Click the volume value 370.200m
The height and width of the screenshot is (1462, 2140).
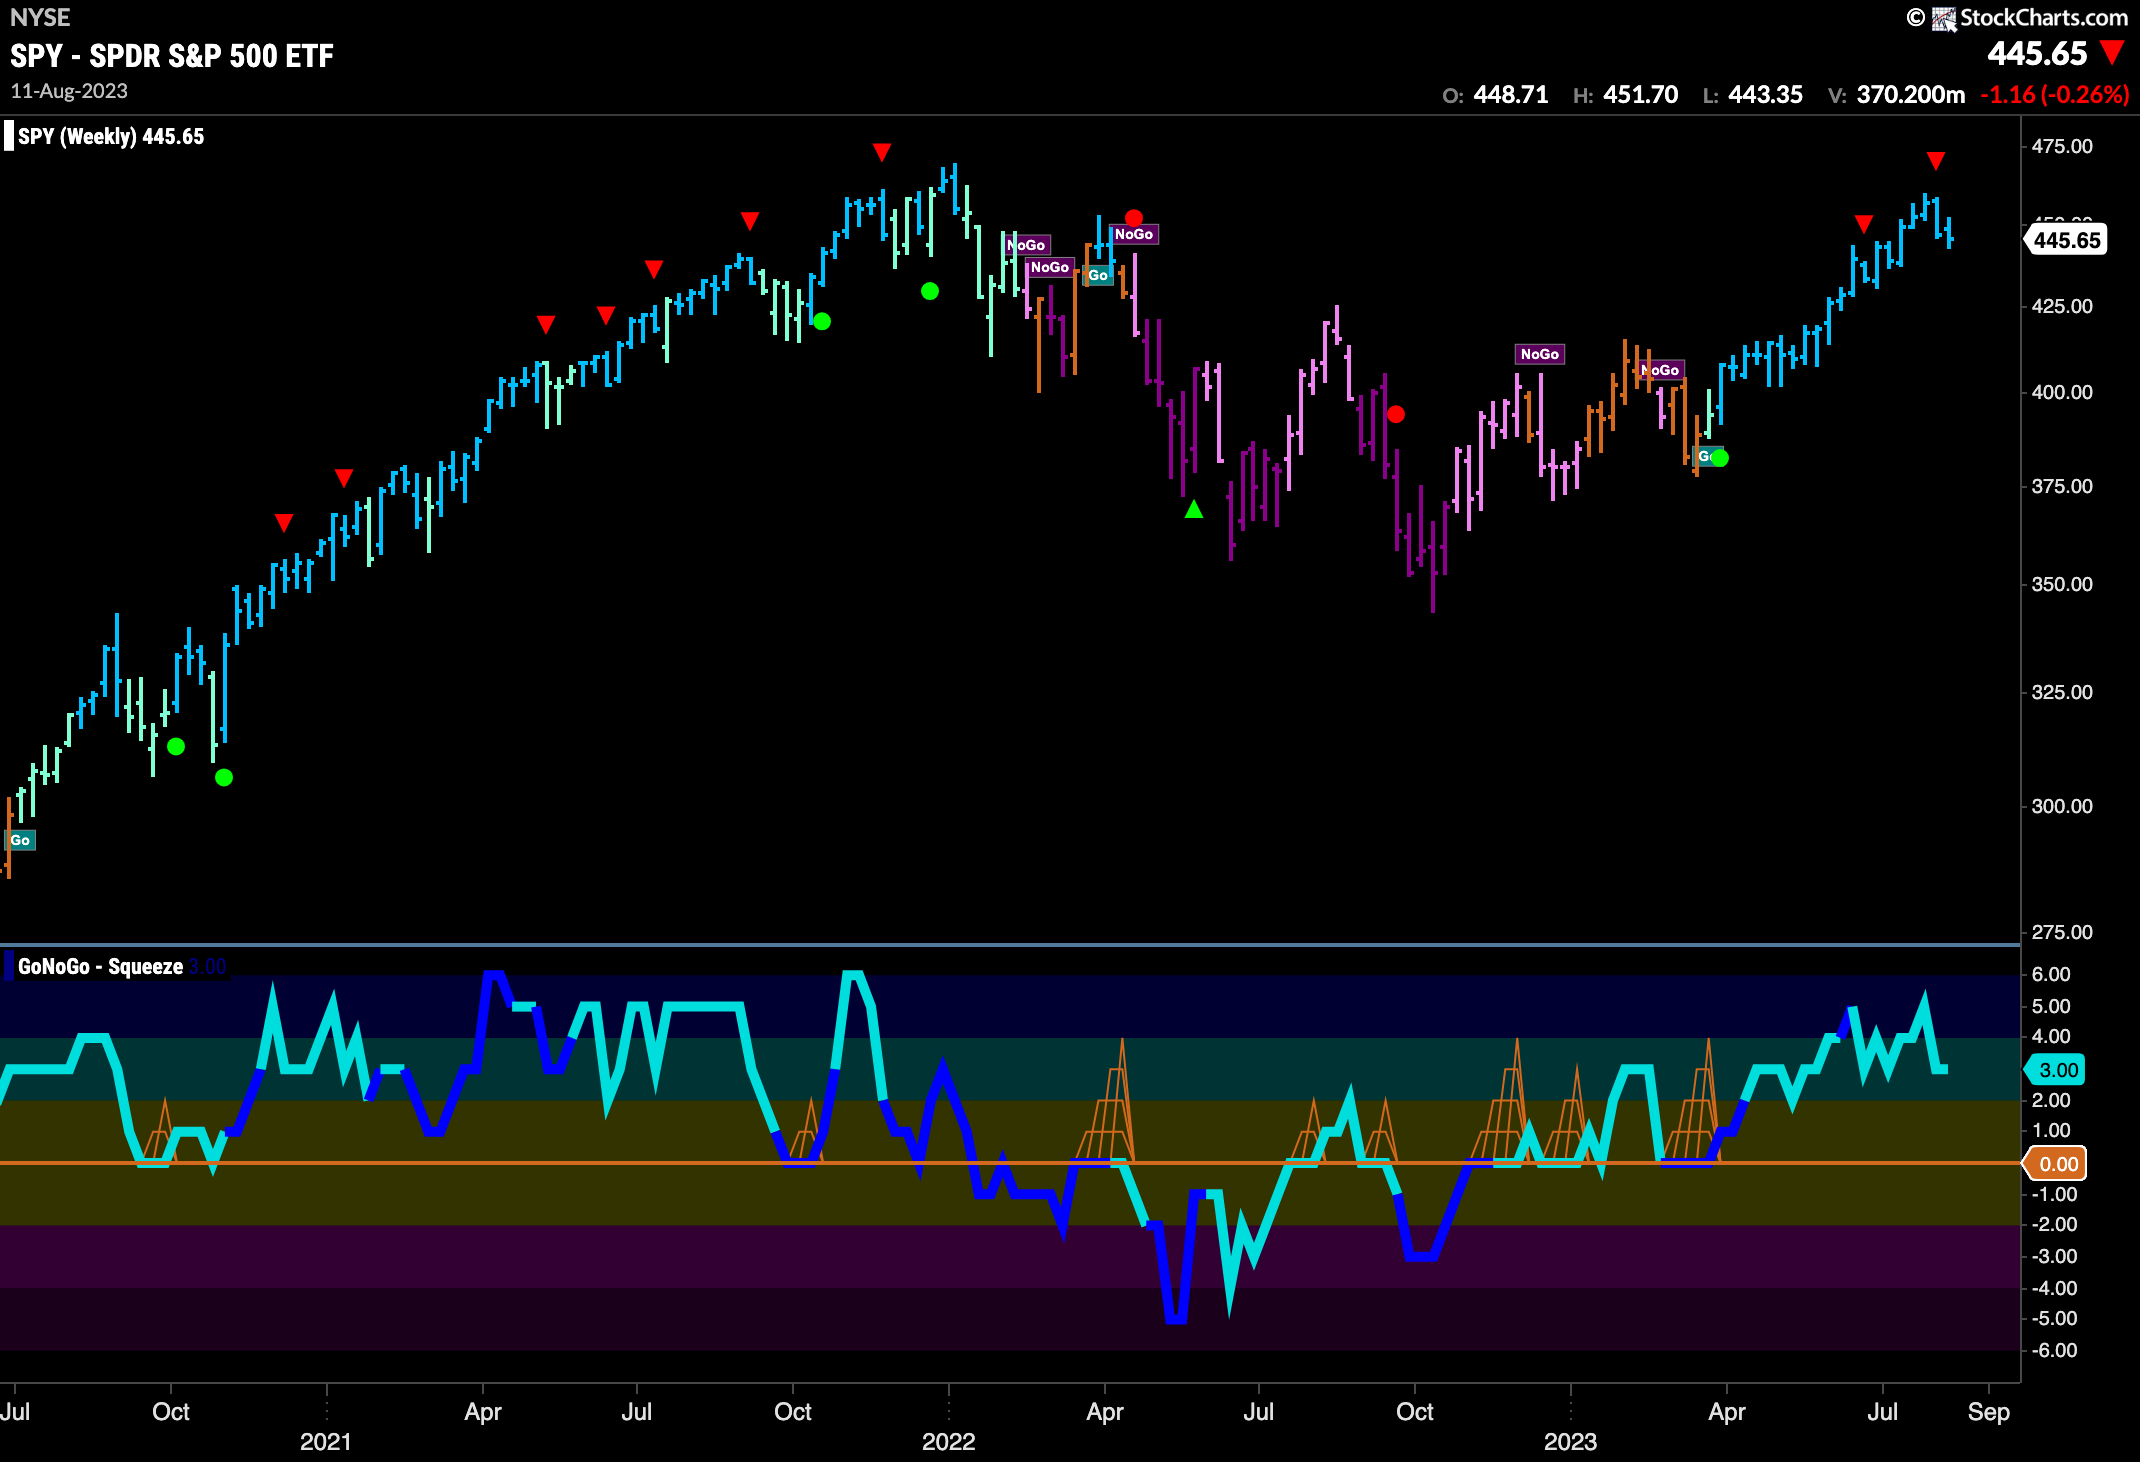pyautogui.click(x=1911, y=95)
